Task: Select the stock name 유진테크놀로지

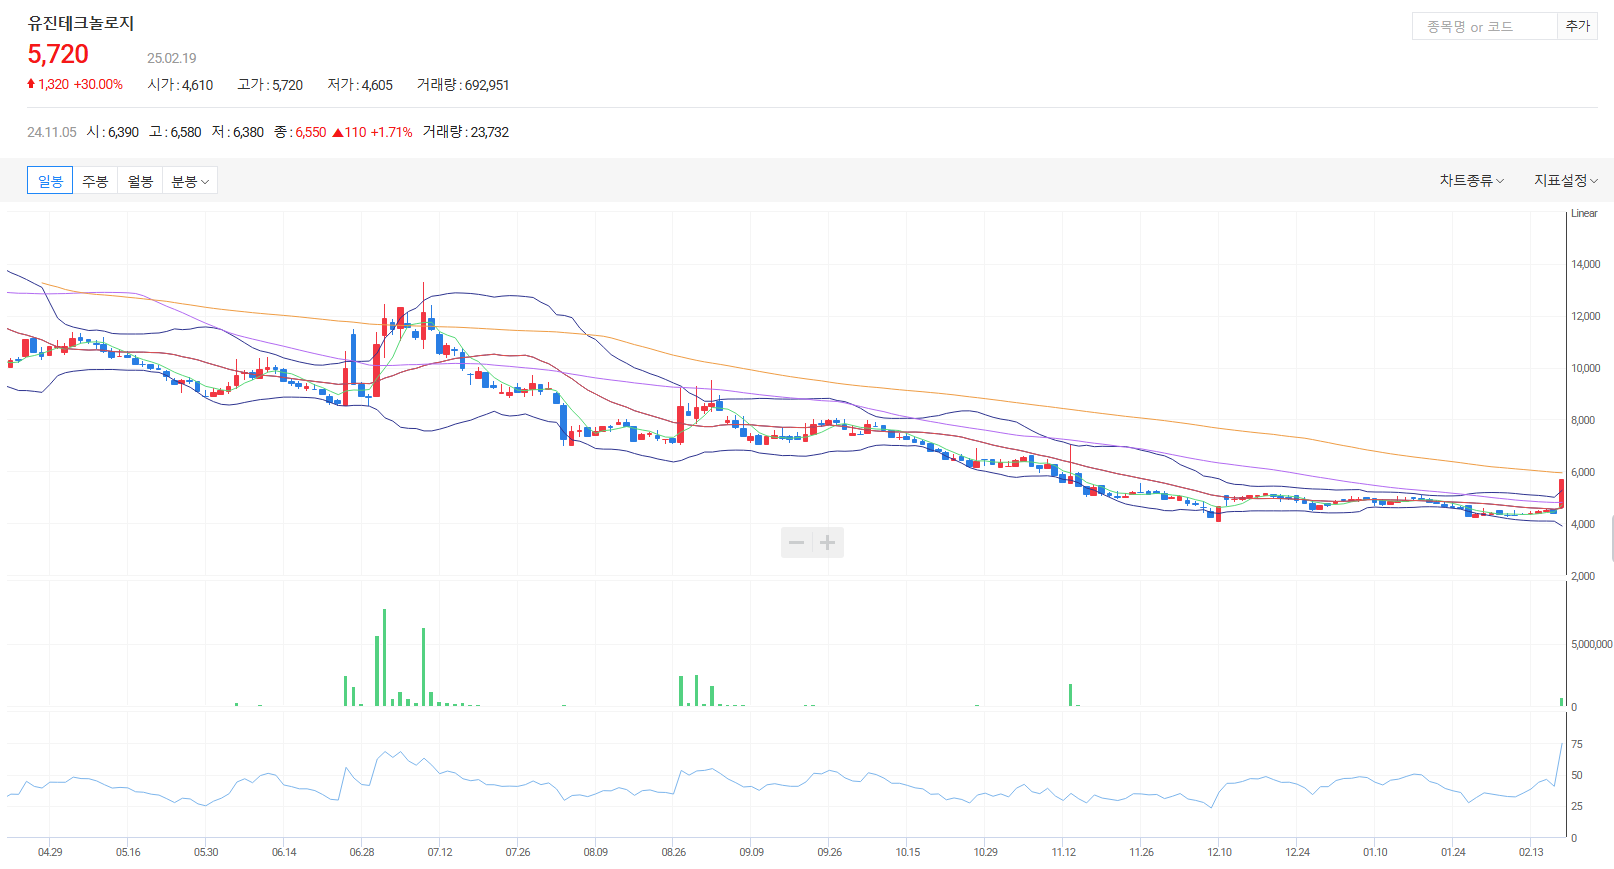Action: (x=81, y=23)
